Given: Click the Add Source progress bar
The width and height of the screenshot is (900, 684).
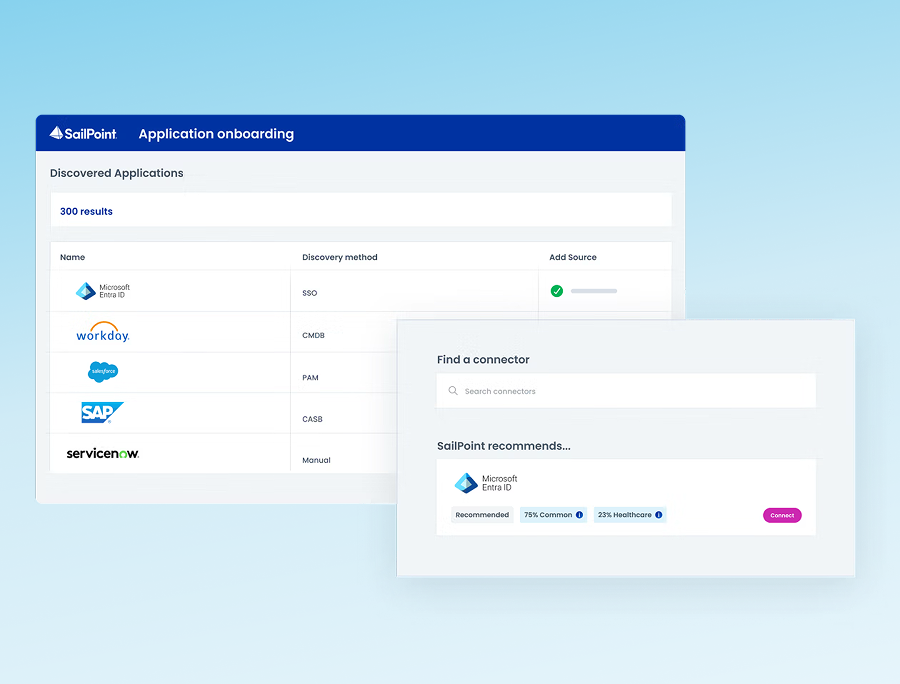Looking at the screenshot, I should [x=594, y=291].
